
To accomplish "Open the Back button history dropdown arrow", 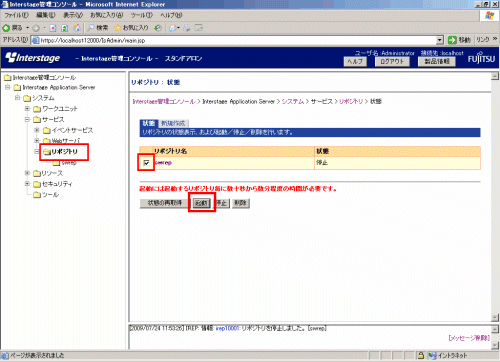I will tap(28, 28).
